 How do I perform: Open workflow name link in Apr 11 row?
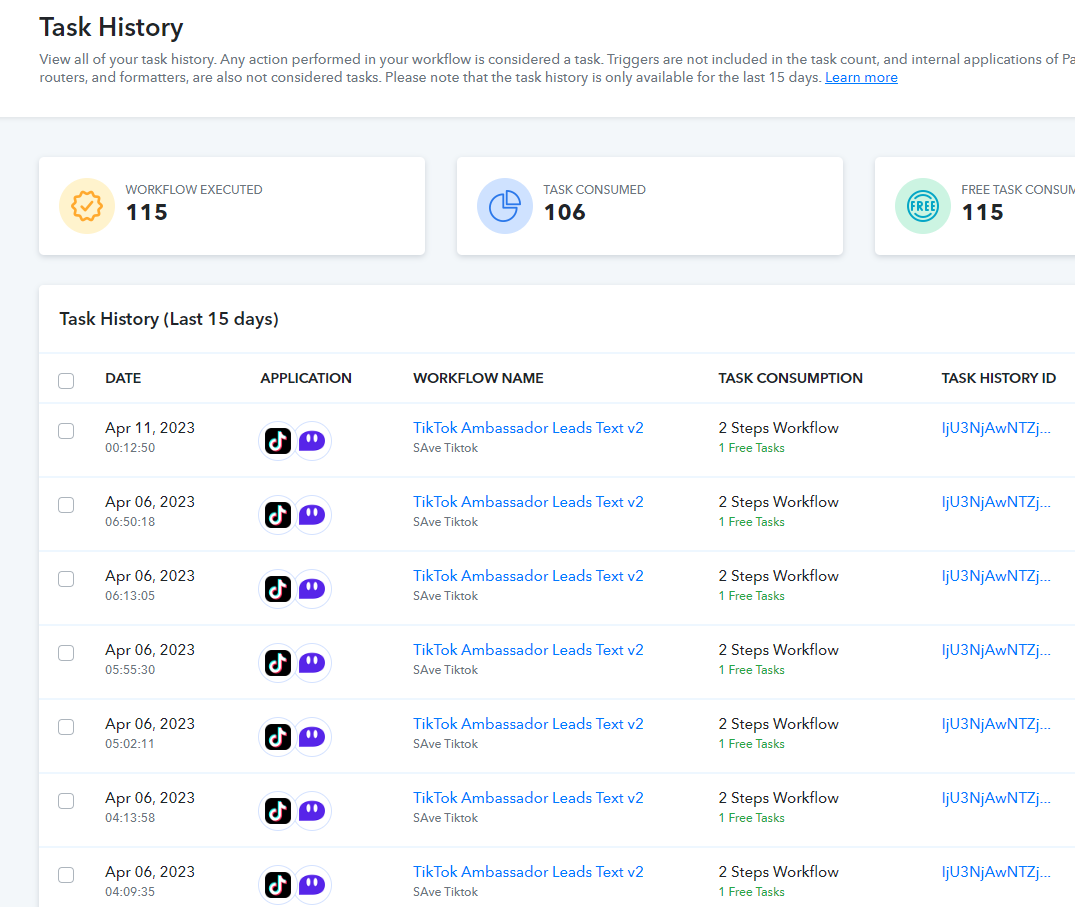(528, 428)
